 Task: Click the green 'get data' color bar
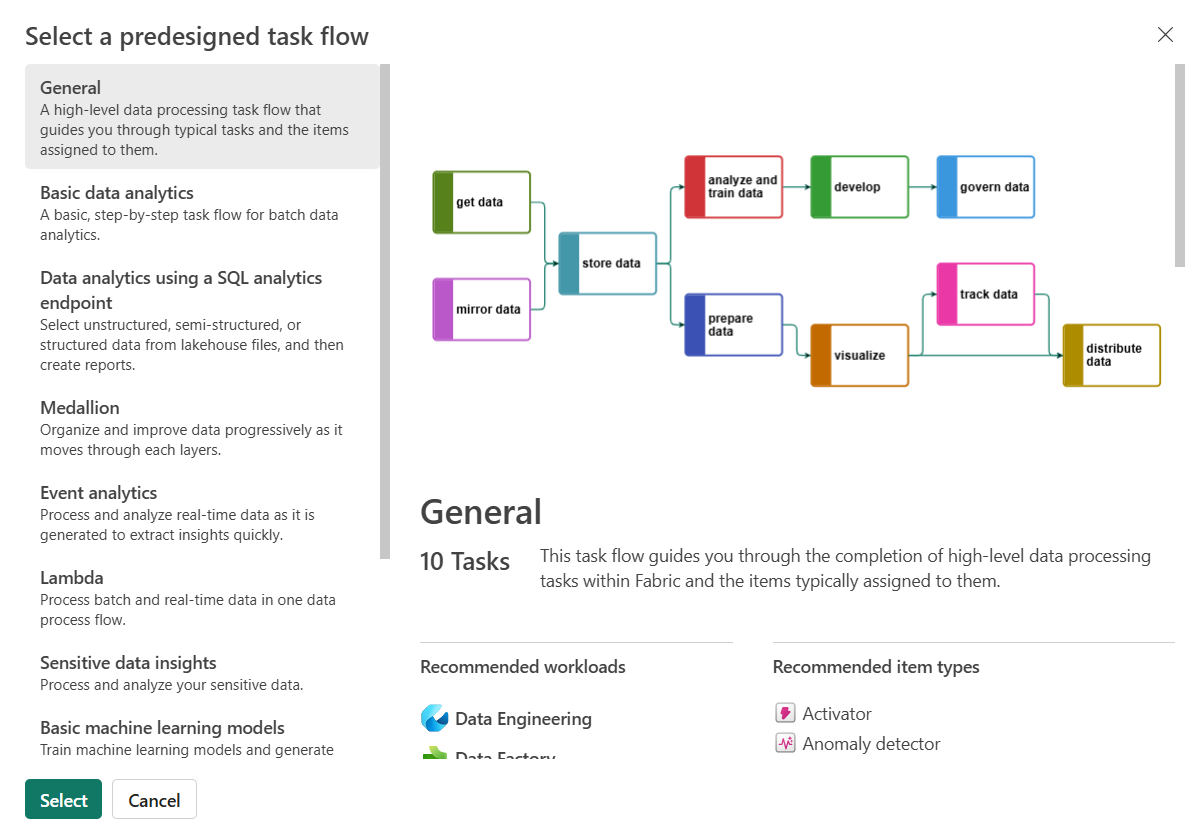(x=443, y=202)
